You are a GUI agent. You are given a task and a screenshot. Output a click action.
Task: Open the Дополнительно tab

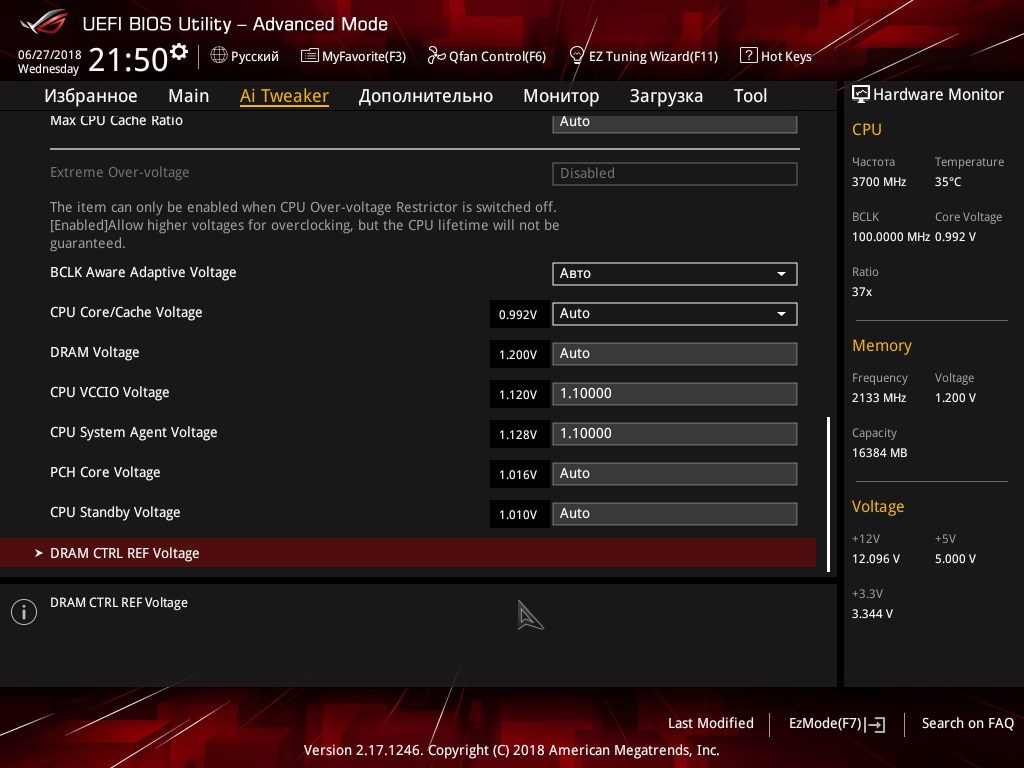[426, 96]
